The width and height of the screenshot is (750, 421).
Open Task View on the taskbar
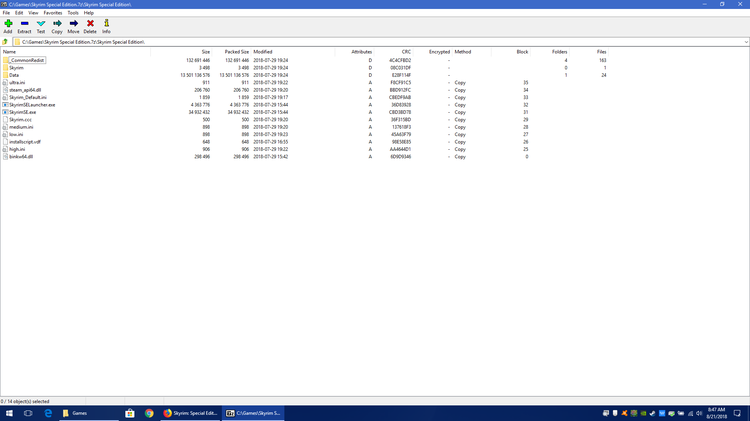(28, 413)
